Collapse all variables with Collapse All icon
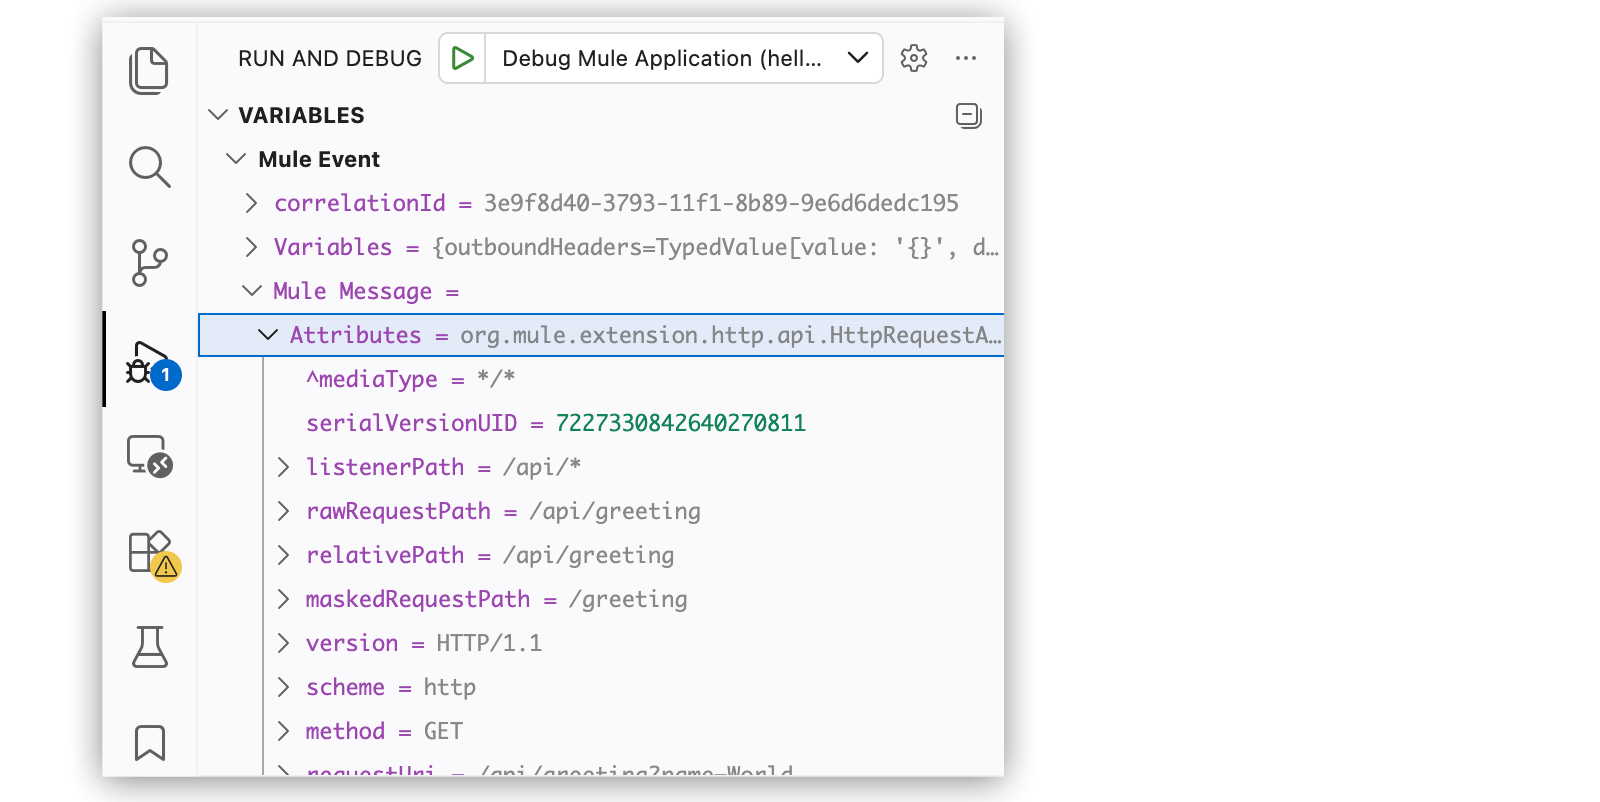Image resolution: width=1600 pixels, height=802 pixels. (968, 116)
